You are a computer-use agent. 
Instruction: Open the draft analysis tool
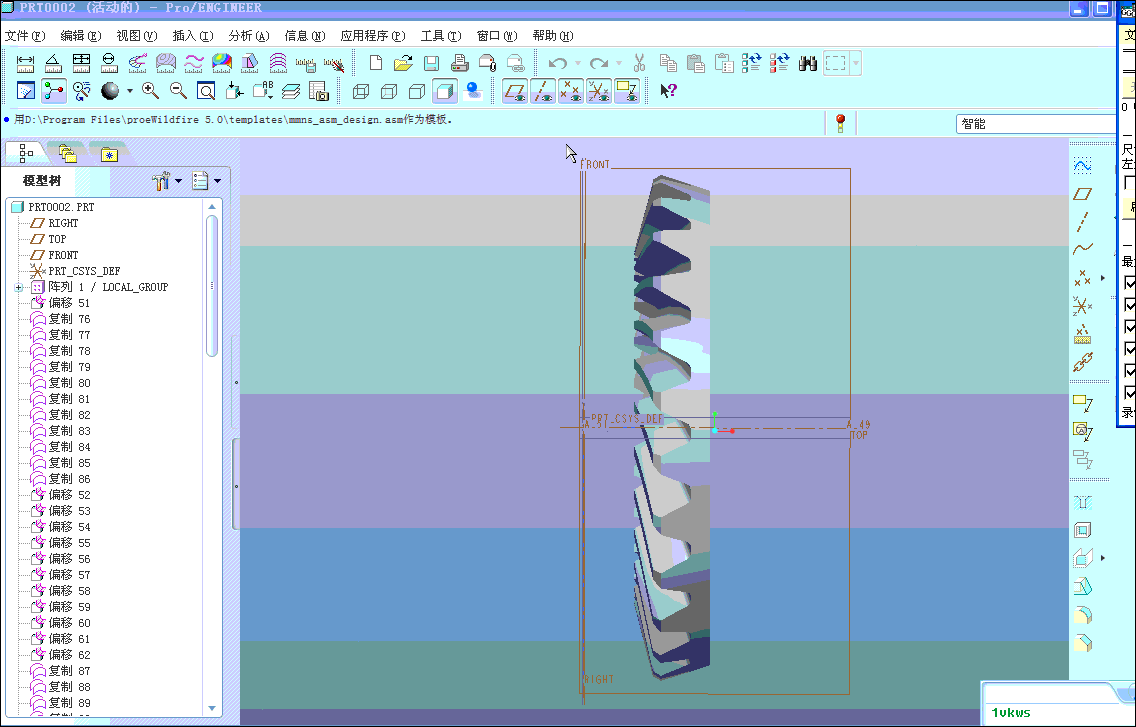coord(250,63)
